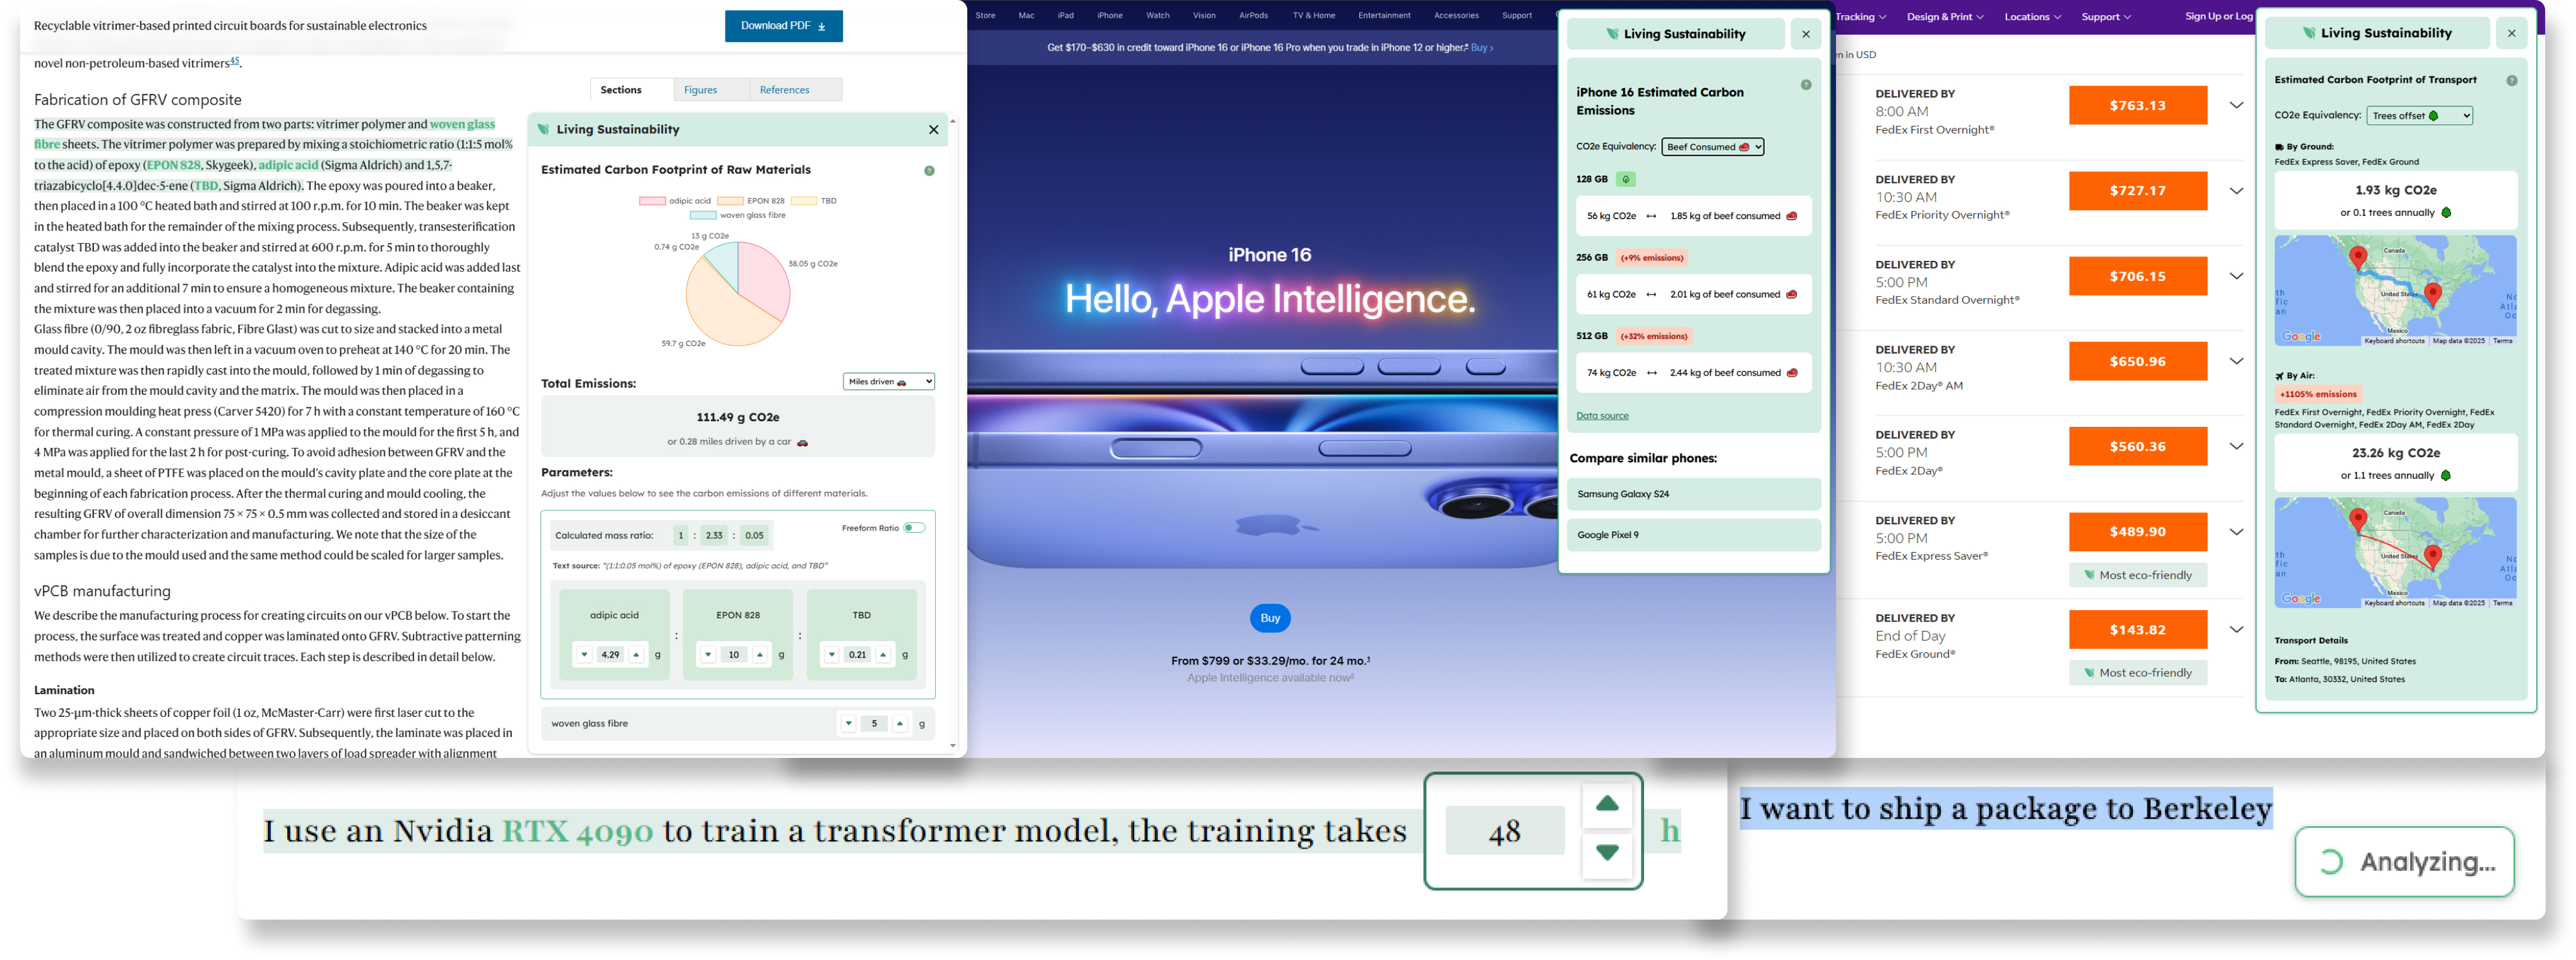Open the Data source link
This screenshot has width=2576, height=960.
point(1602,416)
